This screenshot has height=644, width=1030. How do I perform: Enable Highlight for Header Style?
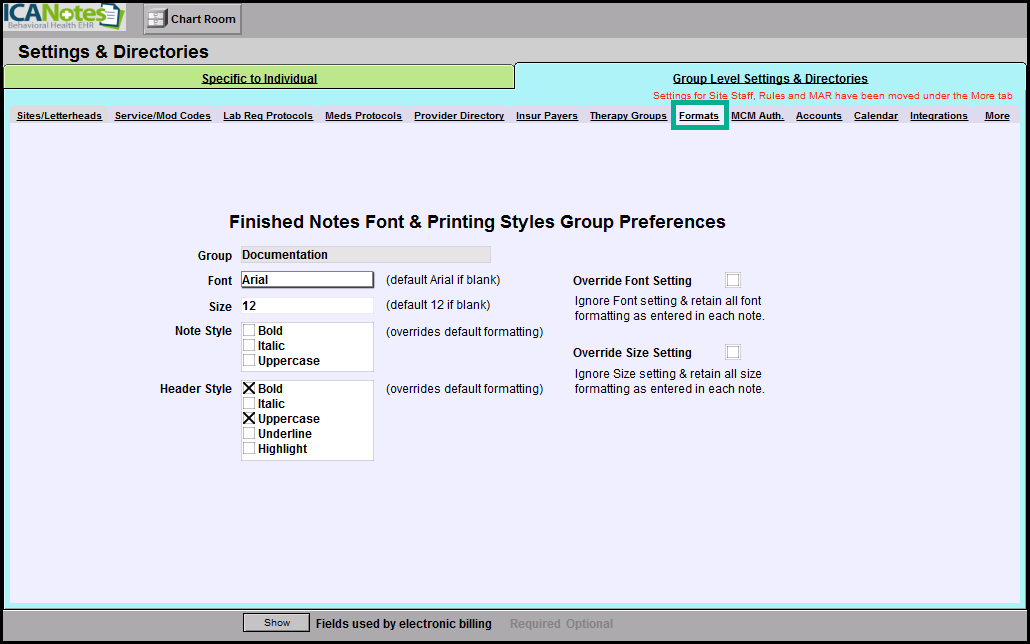[x=249, y=449]
